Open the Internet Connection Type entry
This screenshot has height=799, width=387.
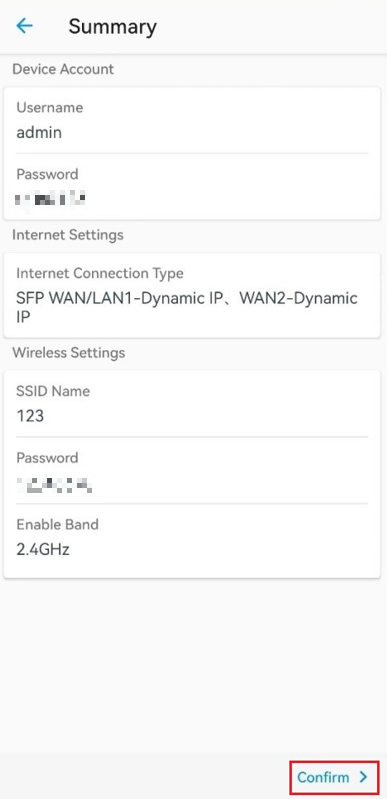coord(192,295)
